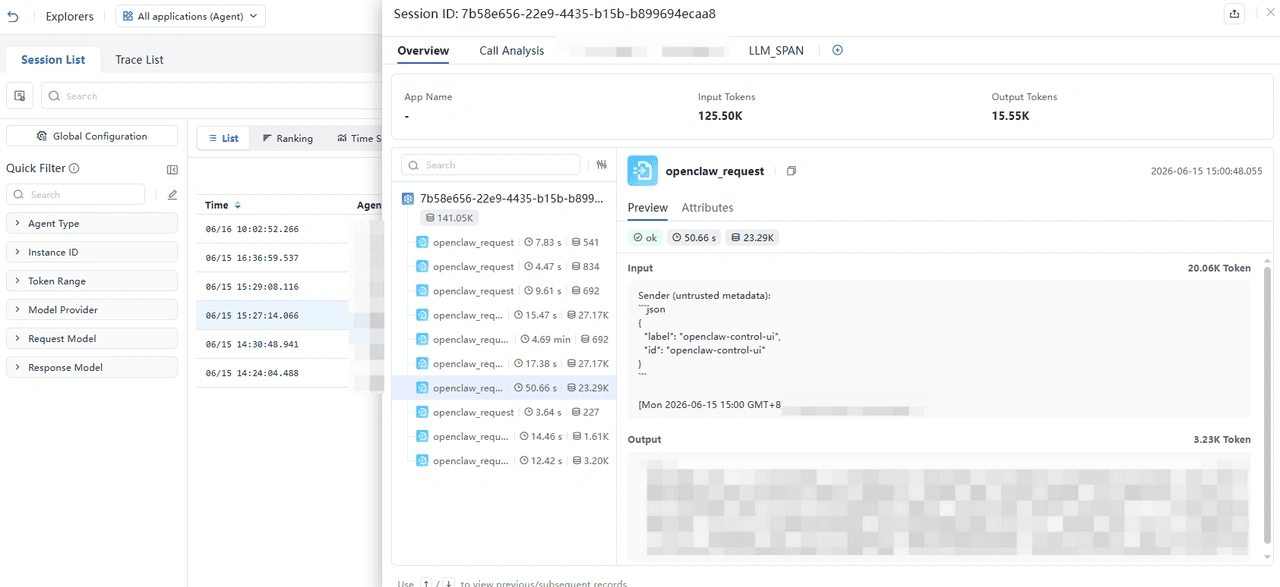Click the 141.05K token badge
The height and width of the screenshot is (587, 1280).
tap(450, 218)
